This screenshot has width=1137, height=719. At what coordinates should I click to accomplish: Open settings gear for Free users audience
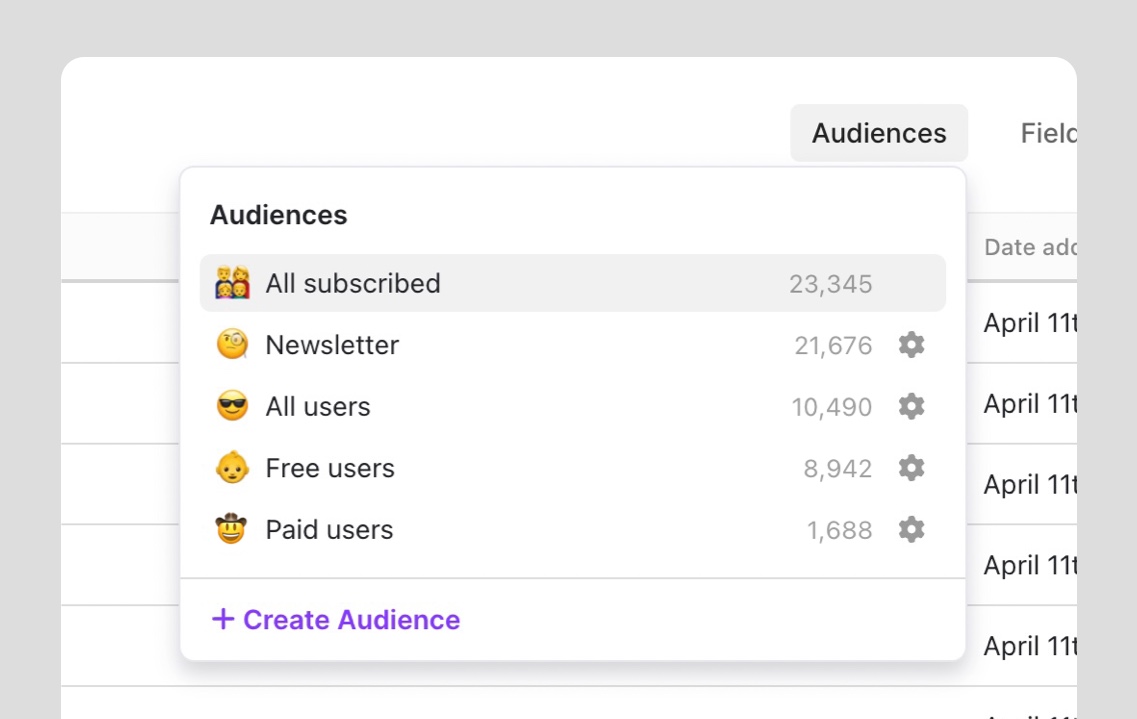point(911,468)
